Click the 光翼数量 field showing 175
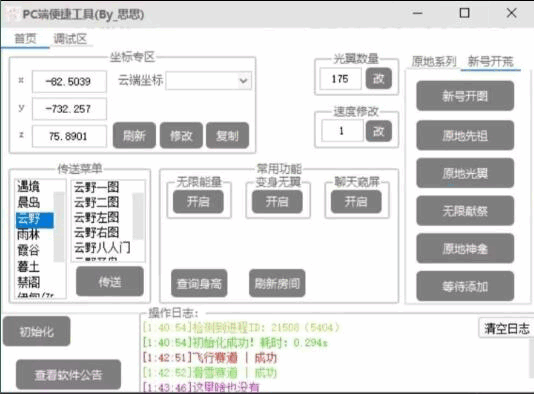 click(x=340, y=79)
